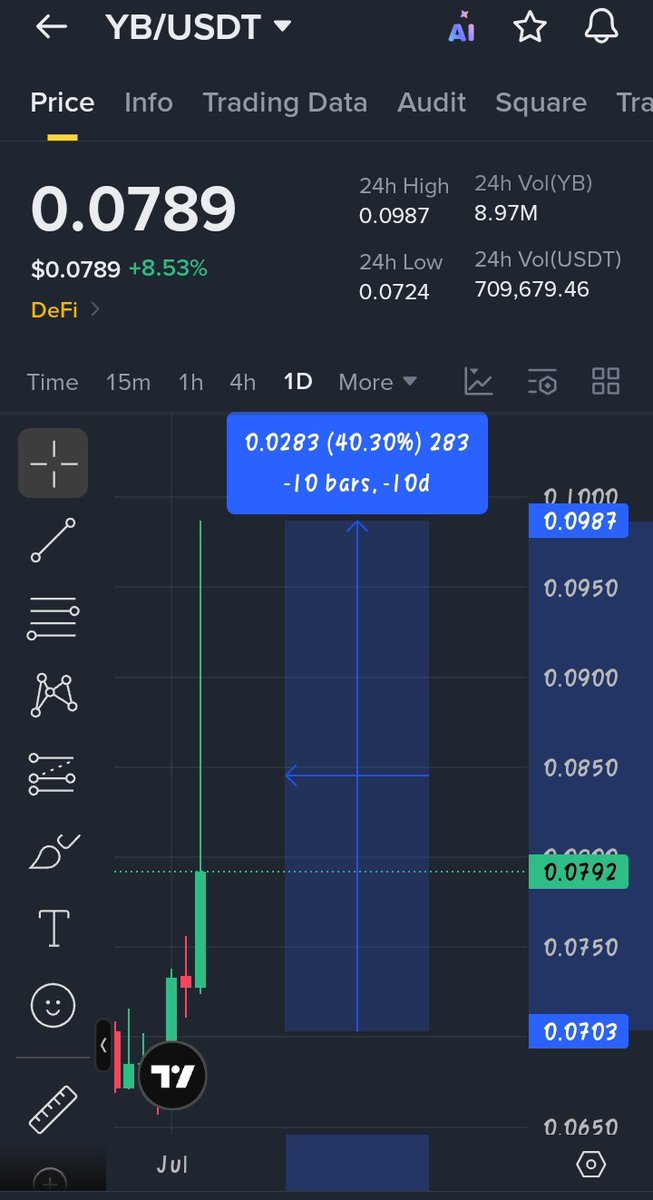Select the 1D chart interval
Viewport: 653px width, 1200px height.
(298, 382)
